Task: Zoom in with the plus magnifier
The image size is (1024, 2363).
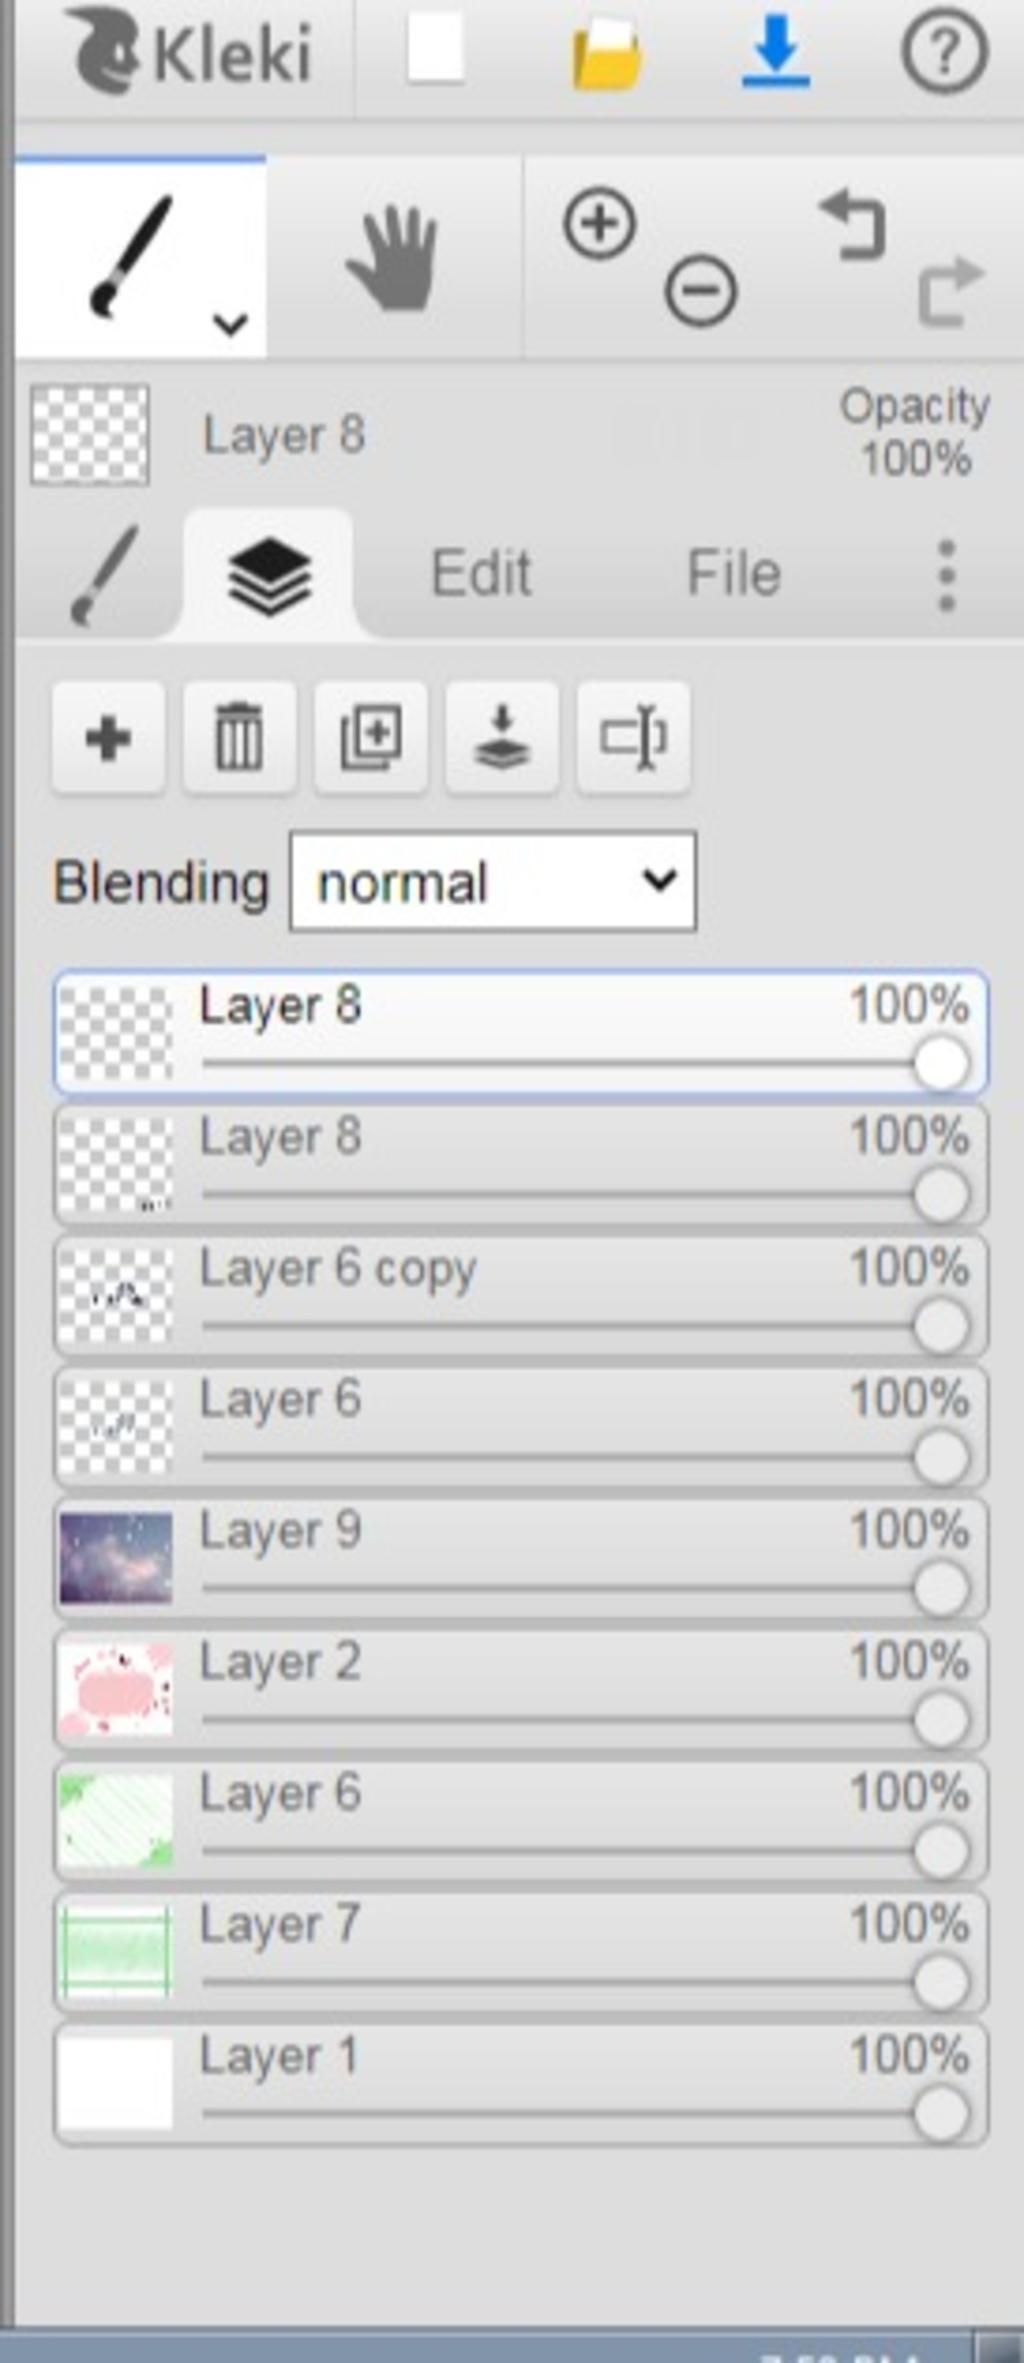Action: (600, 224)
